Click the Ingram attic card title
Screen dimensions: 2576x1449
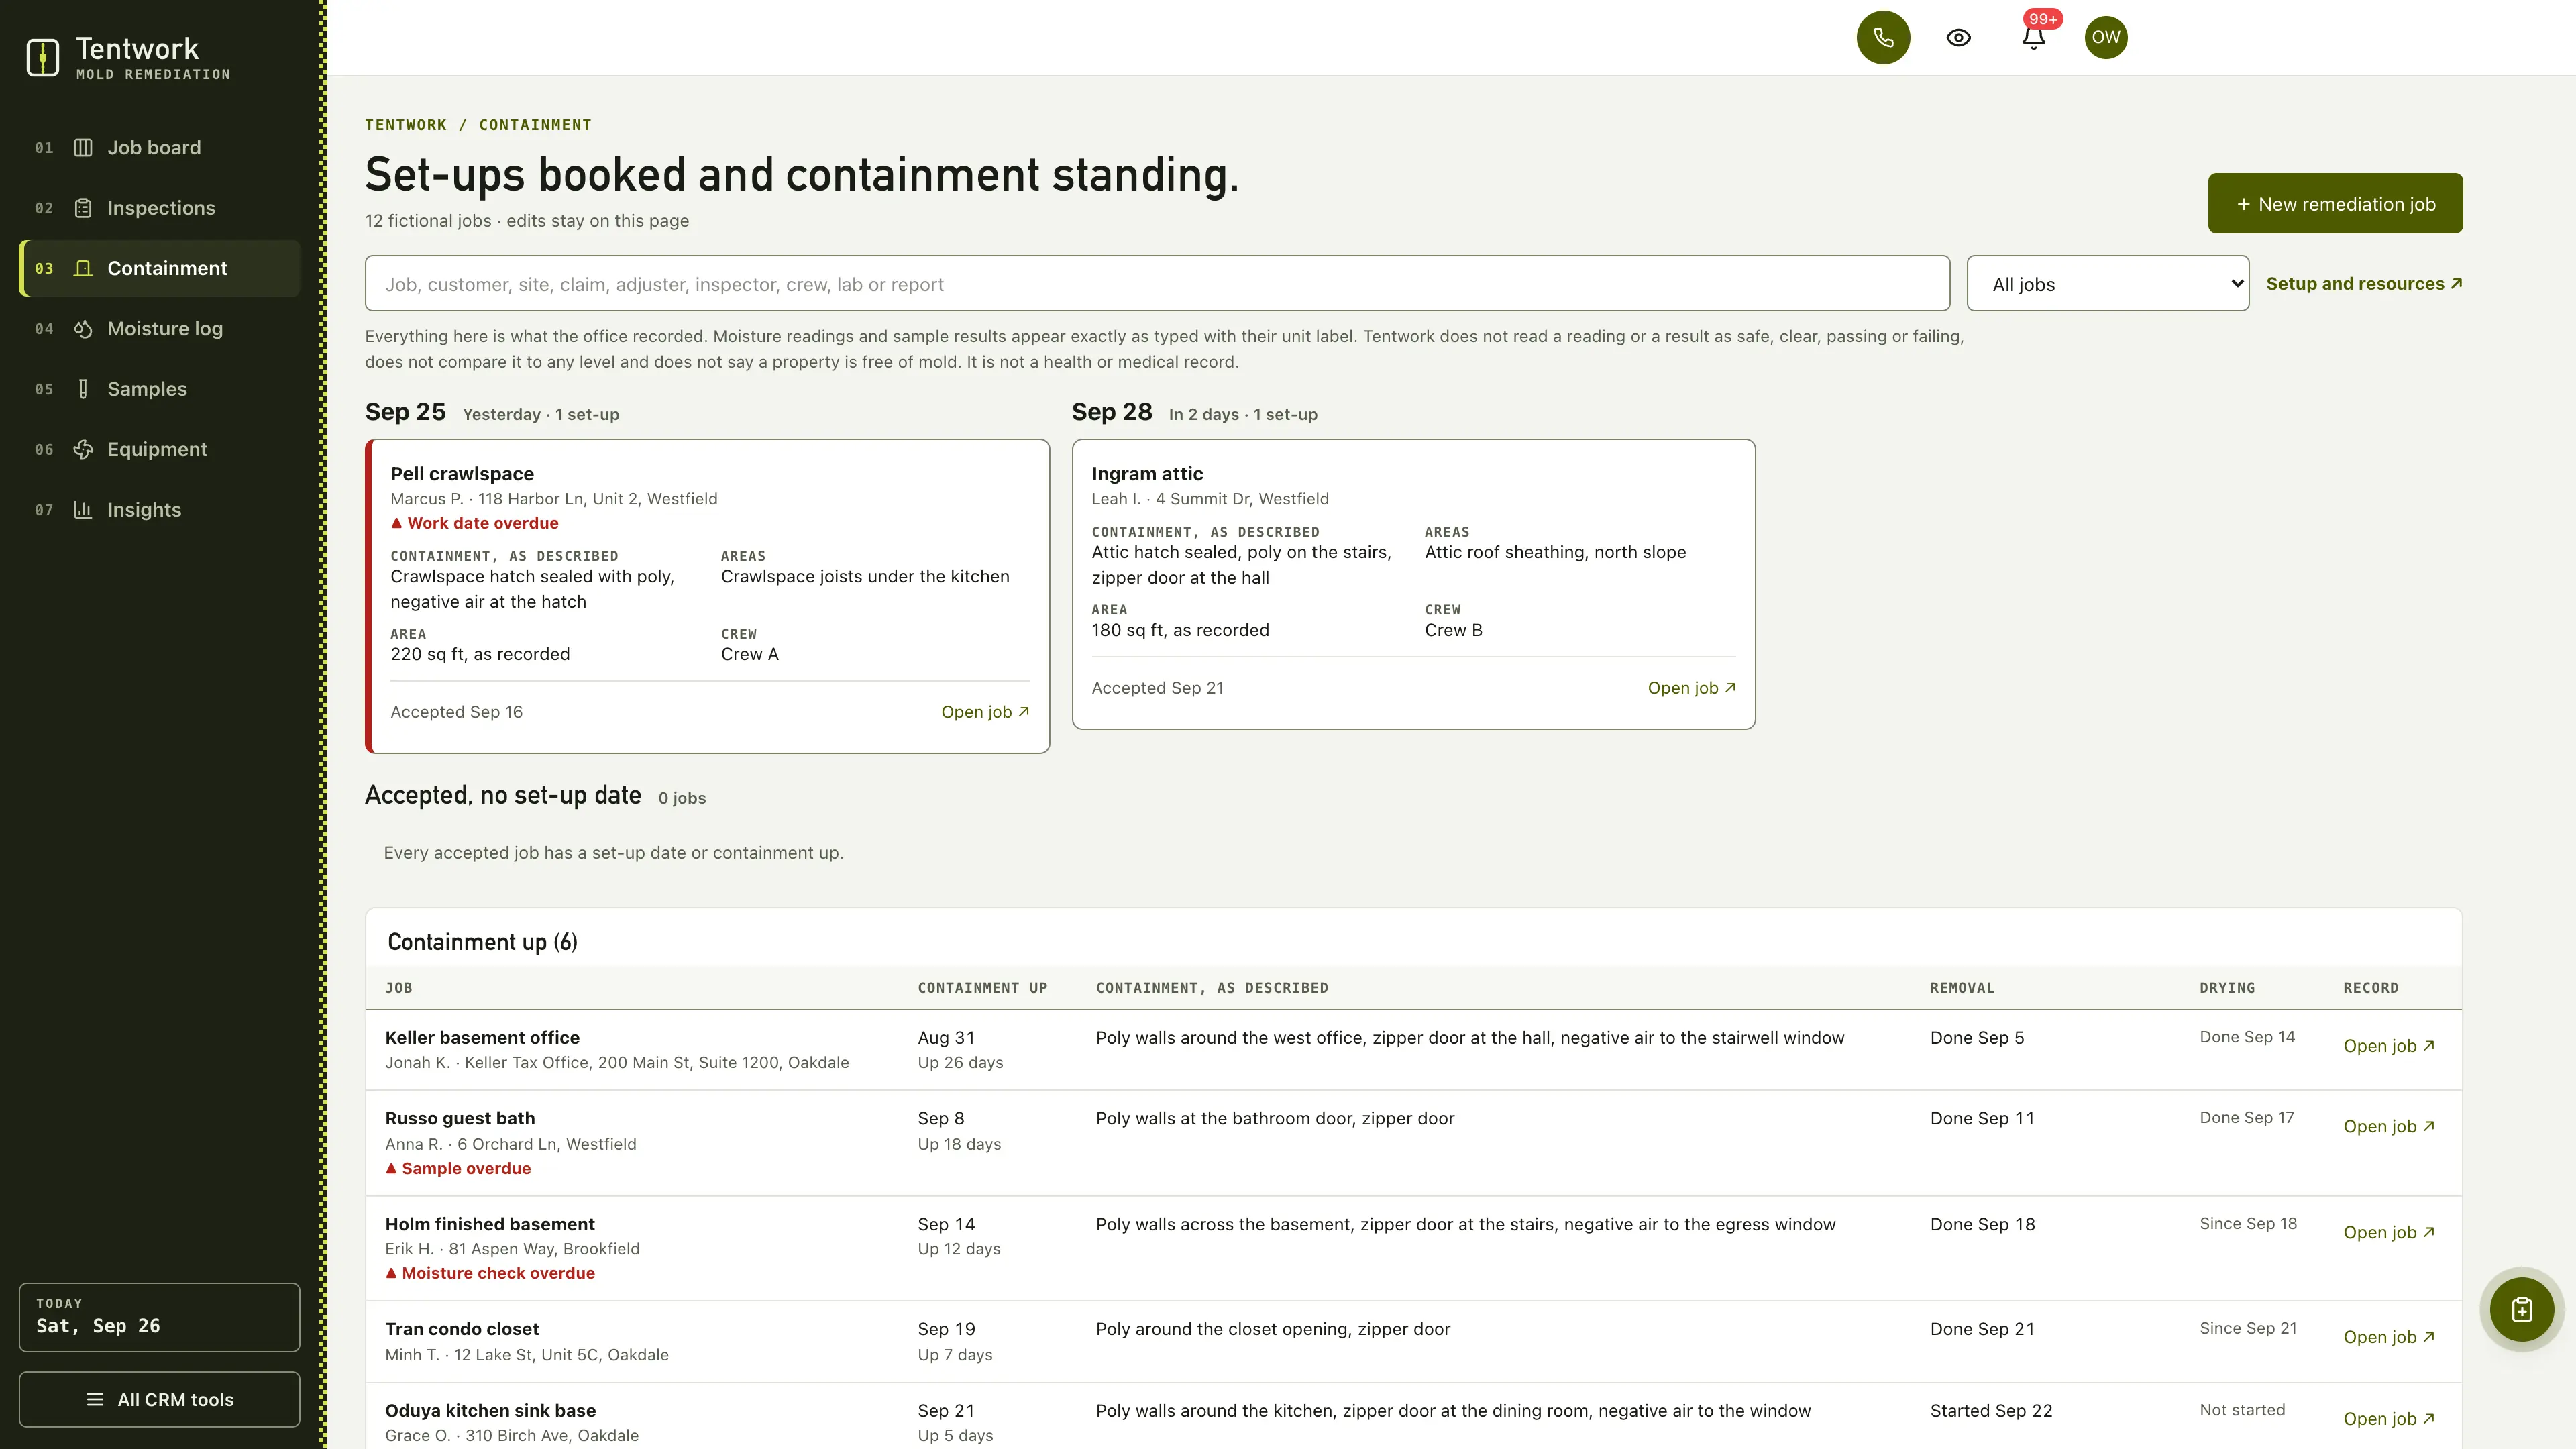click(x=1147, y=474)
